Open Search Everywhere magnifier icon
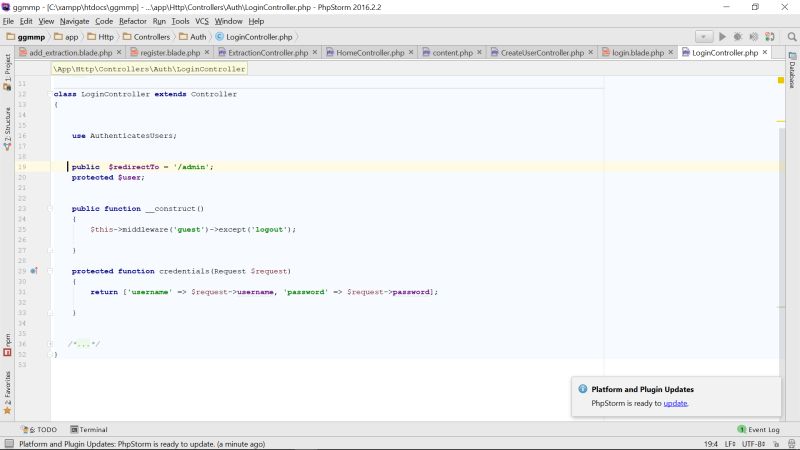Image resolution: width=800 pixels, height=450 pixels. 792,37
